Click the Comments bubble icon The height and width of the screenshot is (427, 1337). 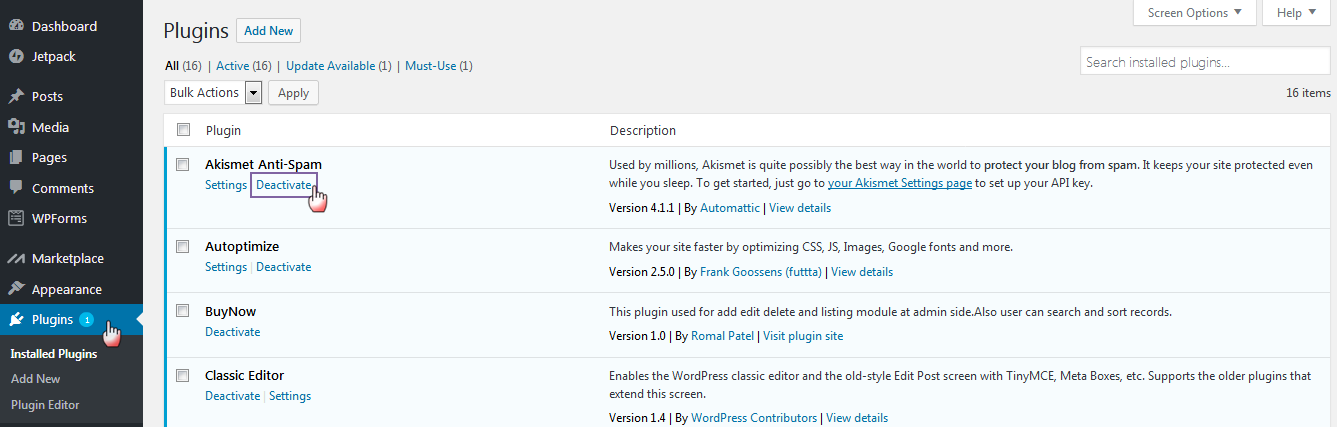coord(16,188)
